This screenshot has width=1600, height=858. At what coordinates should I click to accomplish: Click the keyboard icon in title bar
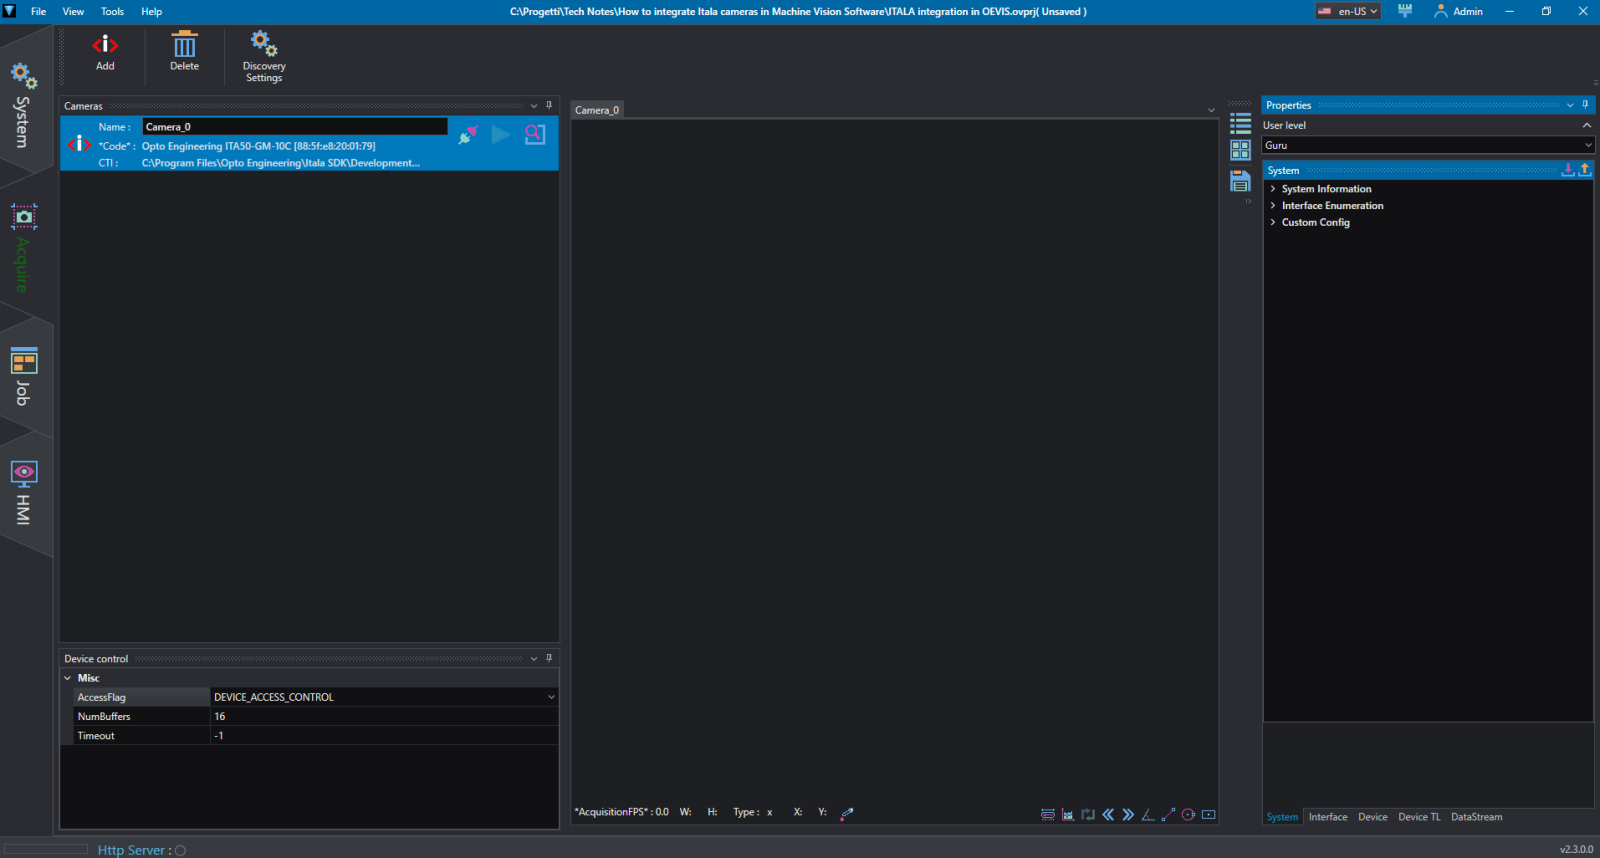[1405, 11]
